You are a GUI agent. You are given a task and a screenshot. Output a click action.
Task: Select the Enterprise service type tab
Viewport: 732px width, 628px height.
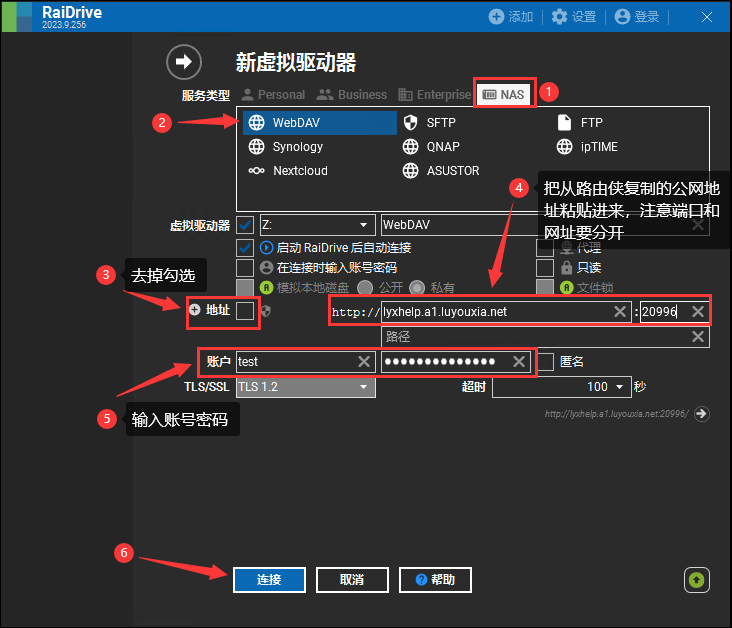(x=434, y=95)
